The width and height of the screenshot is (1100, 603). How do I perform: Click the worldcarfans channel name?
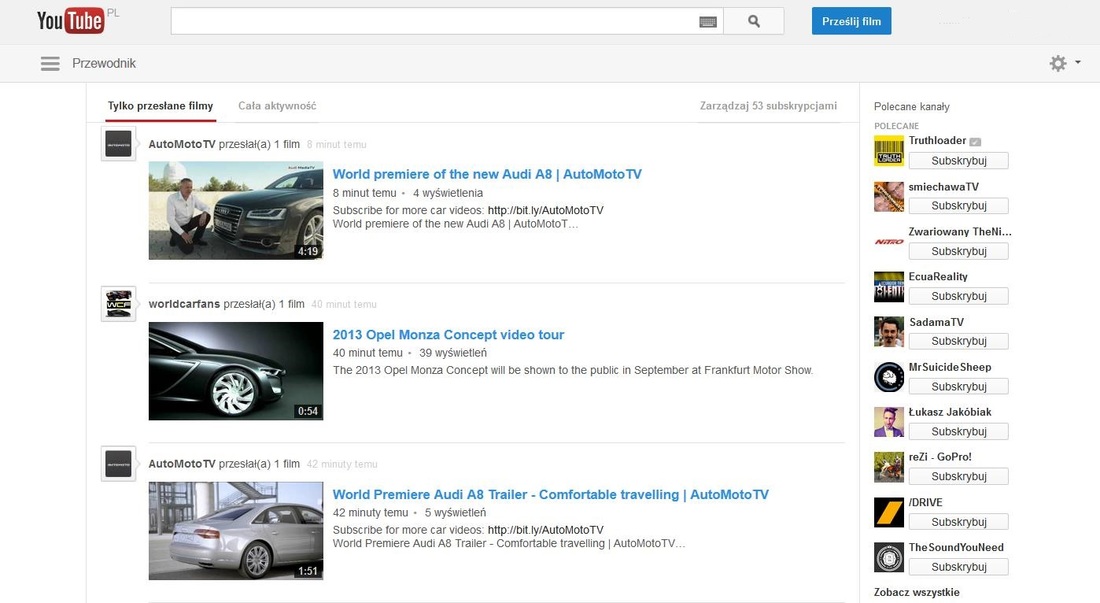[185, 304]
